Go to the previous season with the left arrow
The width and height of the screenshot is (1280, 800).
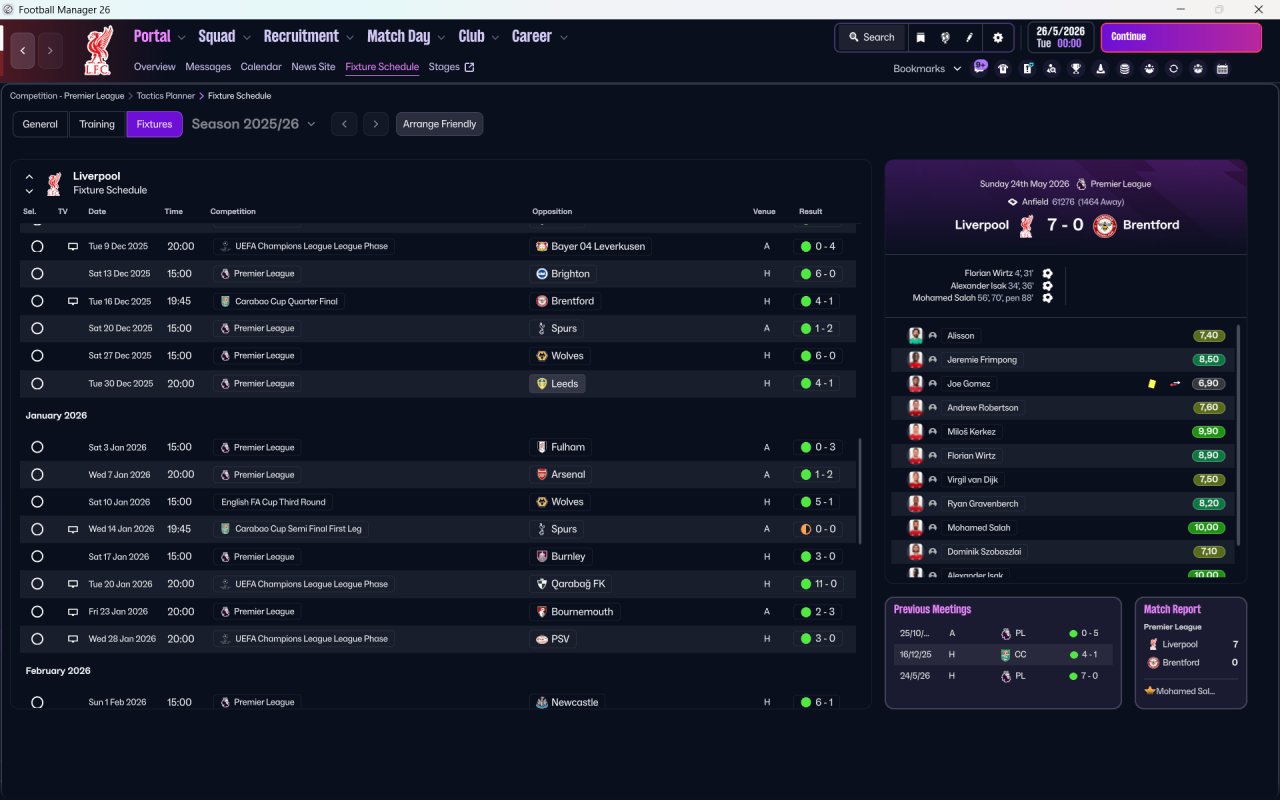tap(344, 124)
